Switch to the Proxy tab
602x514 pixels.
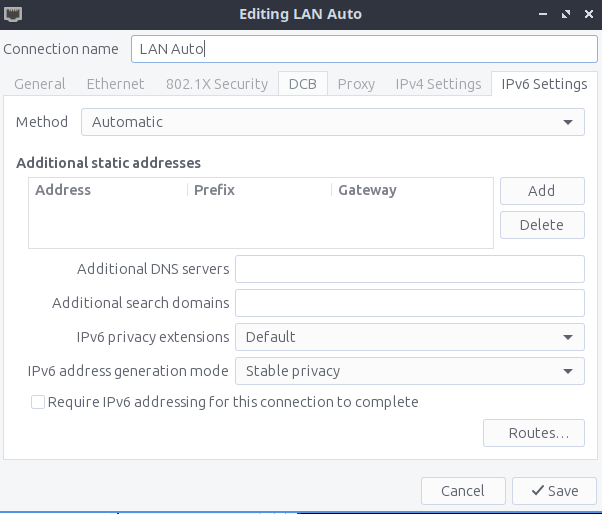point(356,84)
